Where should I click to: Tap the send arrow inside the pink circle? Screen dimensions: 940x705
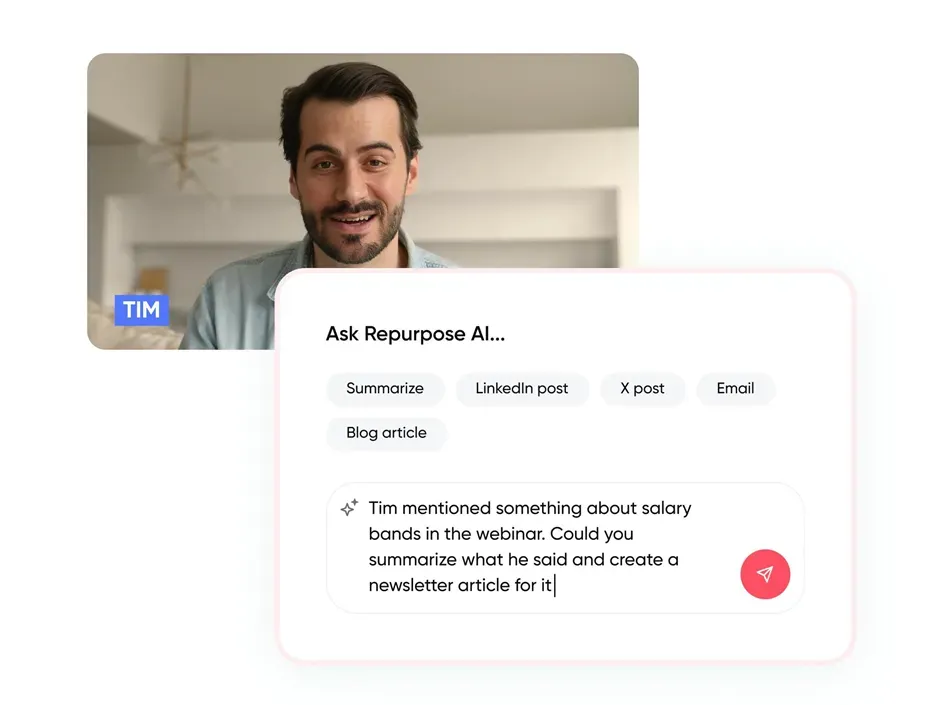point(765,574)
